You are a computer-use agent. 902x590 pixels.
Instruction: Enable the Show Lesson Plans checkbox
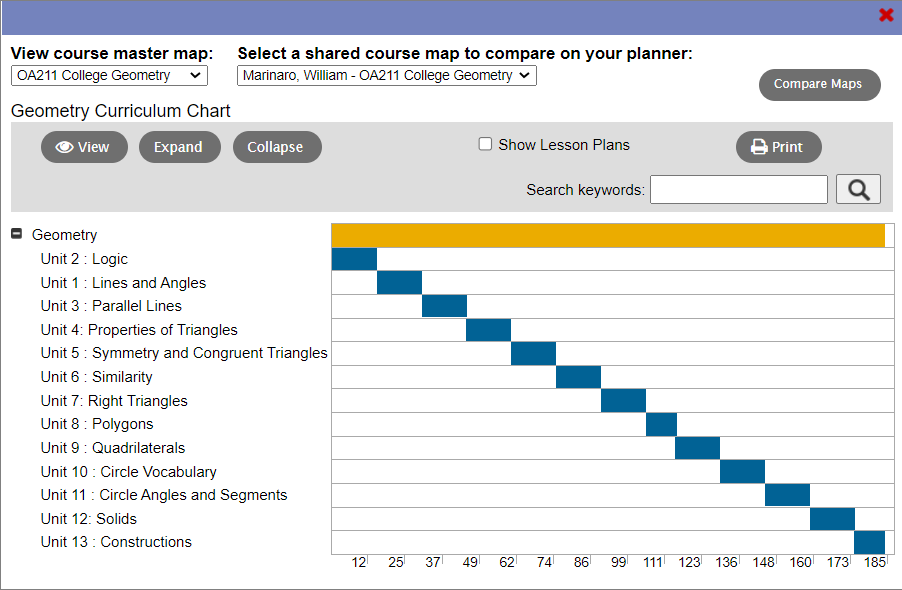(x=485, y=143)
